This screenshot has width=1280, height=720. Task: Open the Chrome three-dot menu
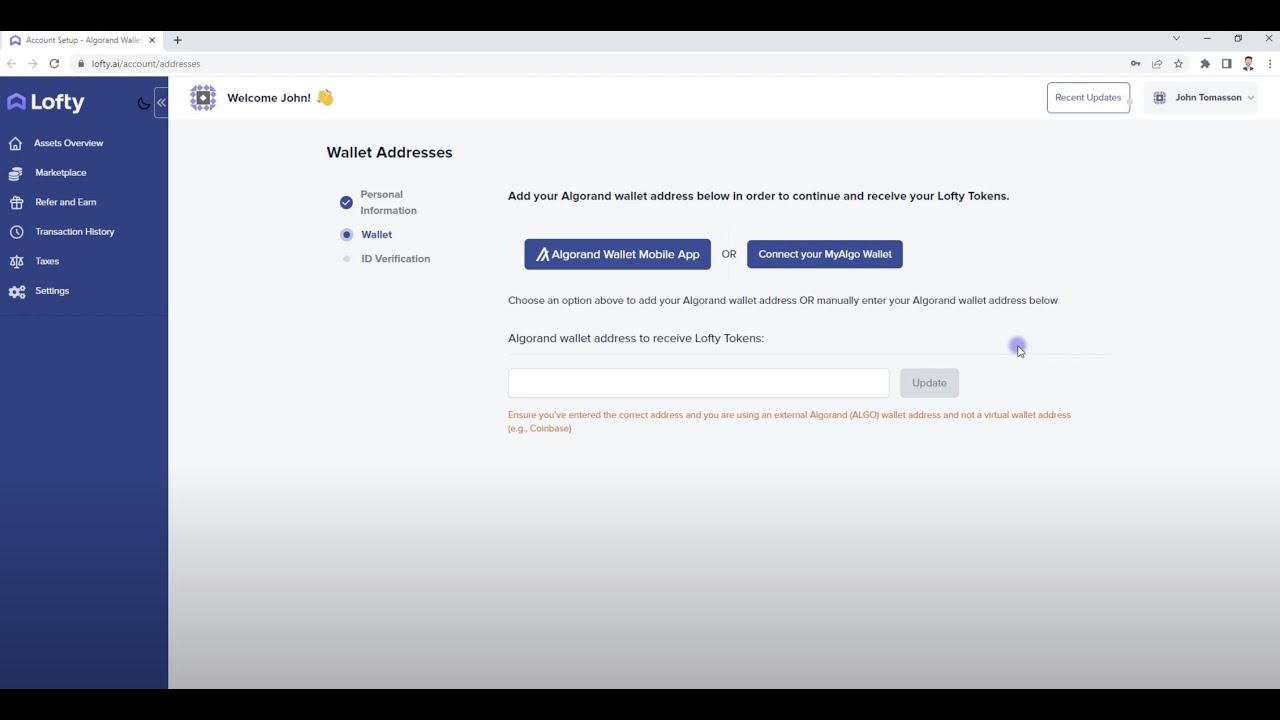(1270, 64)
